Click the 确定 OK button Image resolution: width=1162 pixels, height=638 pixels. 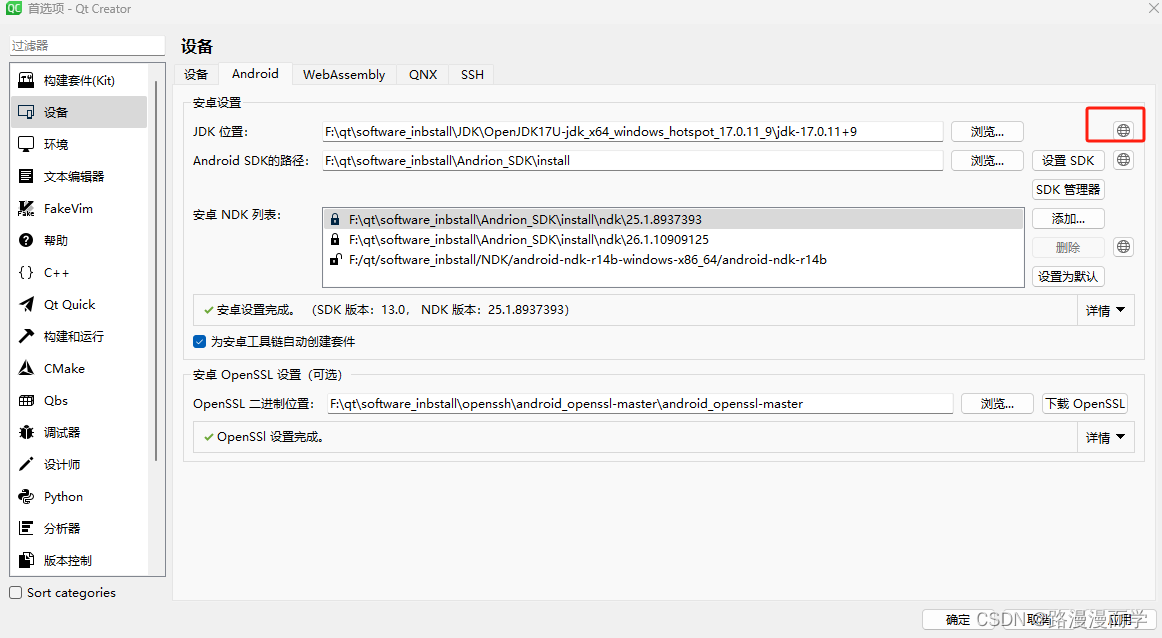pos(959,619)
